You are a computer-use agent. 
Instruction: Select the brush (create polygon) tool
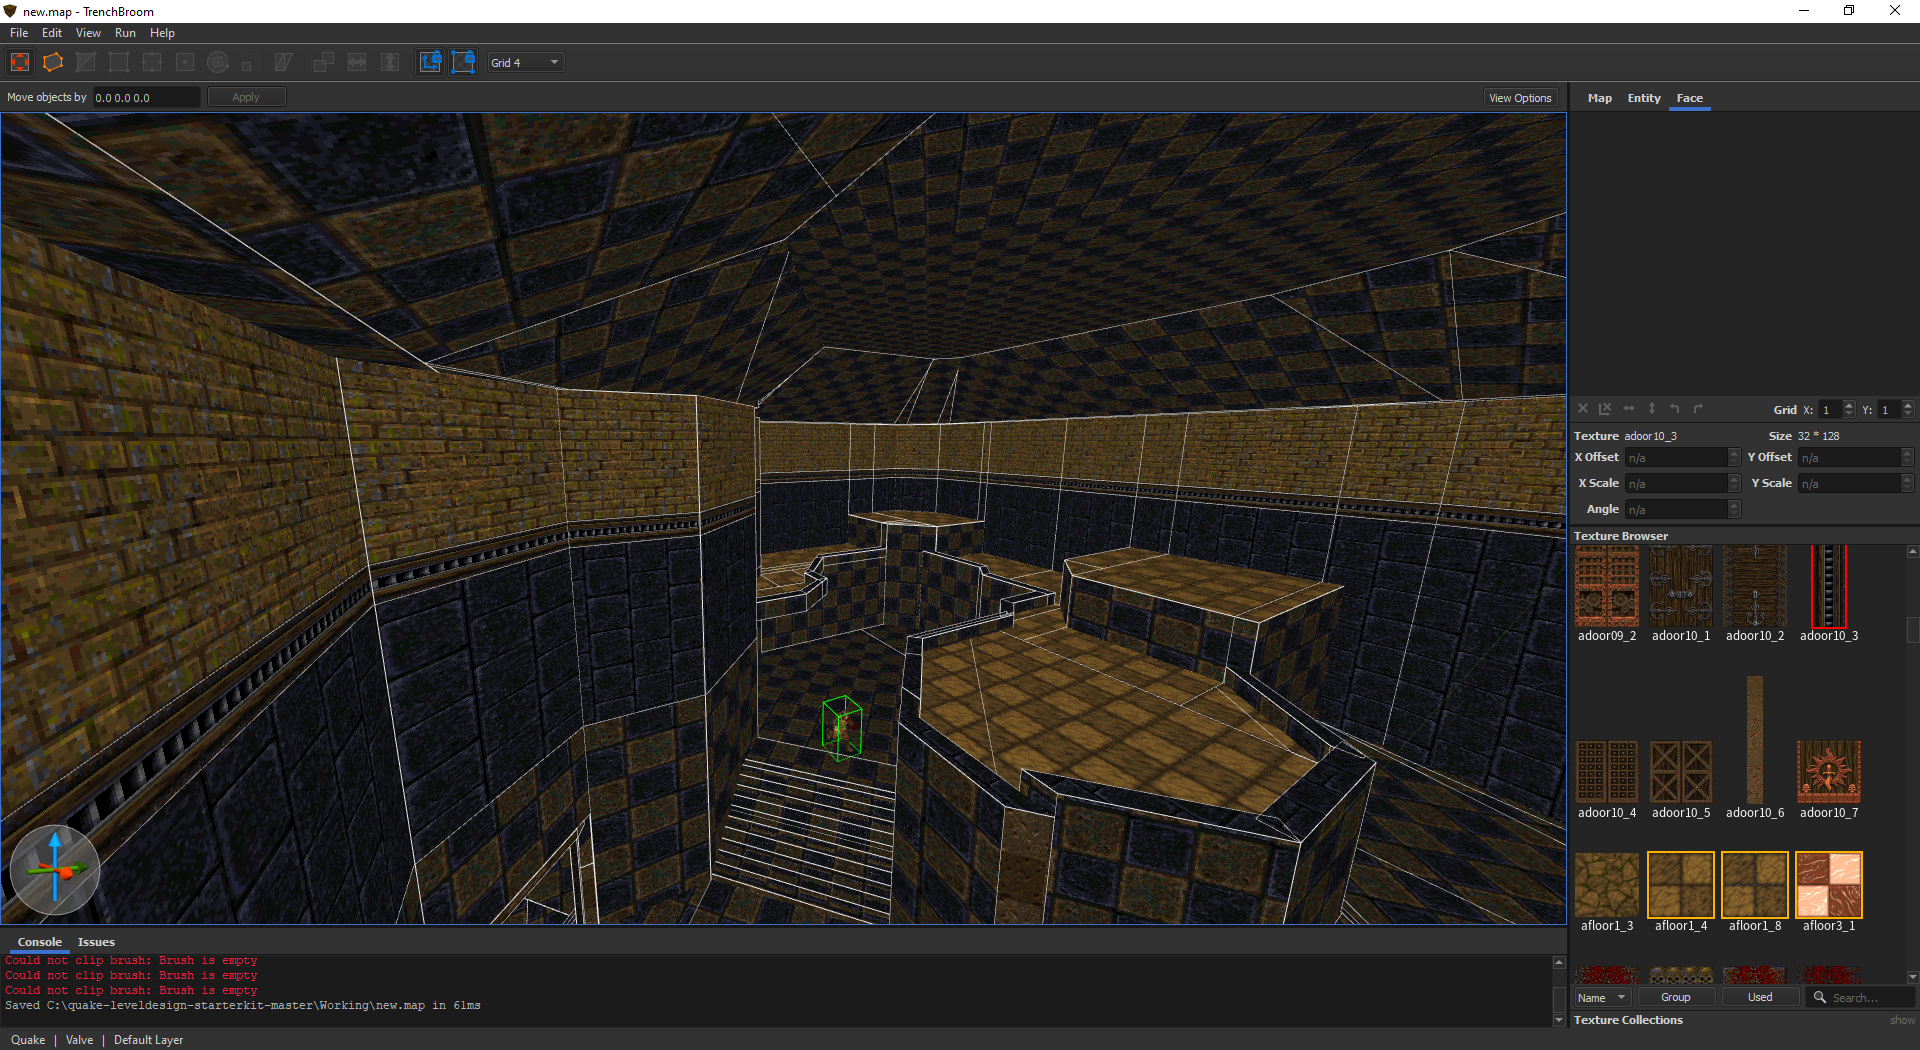click(x=53, y=62)
